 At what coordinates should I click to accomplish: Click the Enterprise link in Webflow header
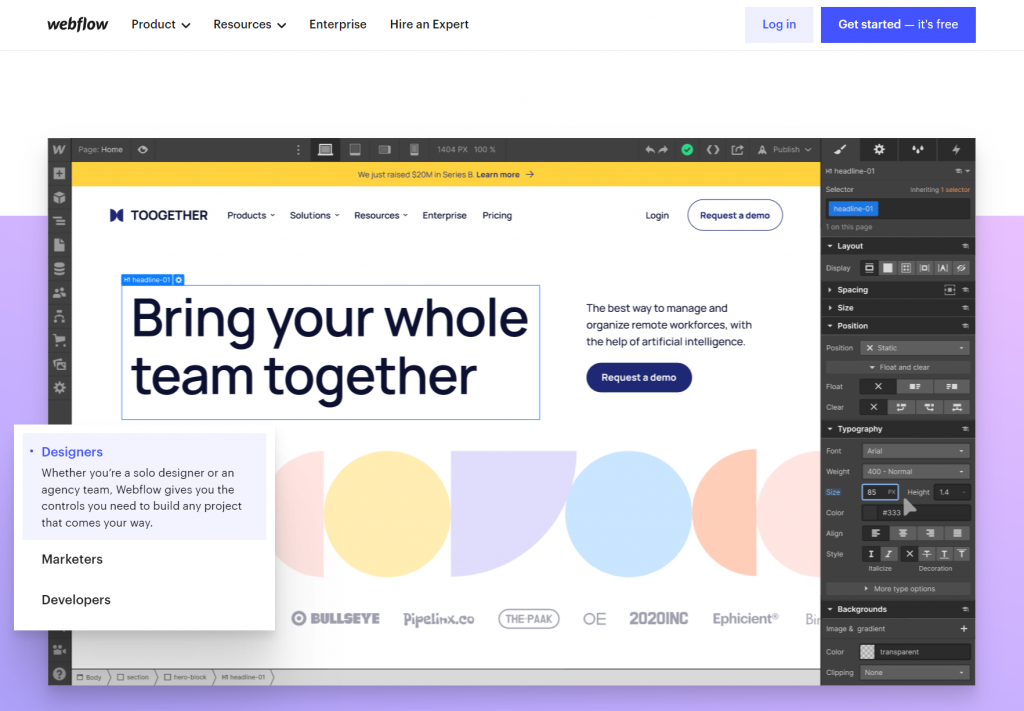(338, 24)
